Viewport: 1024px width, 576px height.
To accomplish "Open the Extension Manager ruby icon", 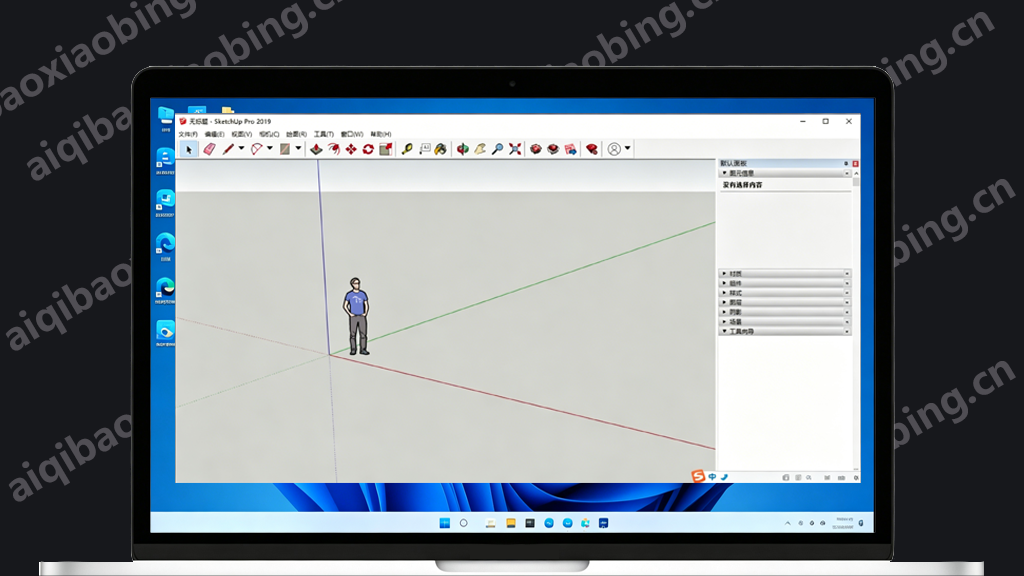I will click(592, 150).
